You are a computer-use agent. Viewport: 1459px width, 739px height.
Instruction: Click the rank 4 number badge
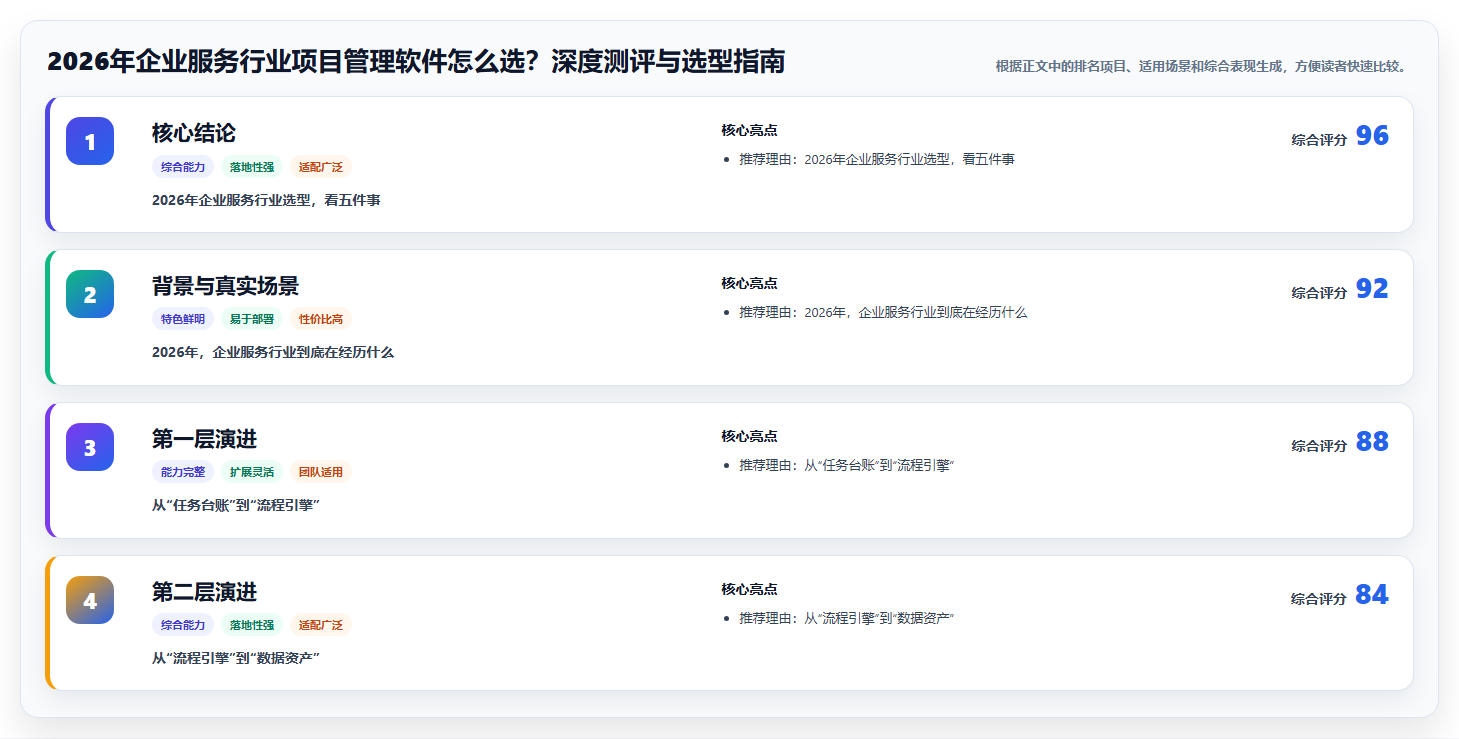click(90, 600)
